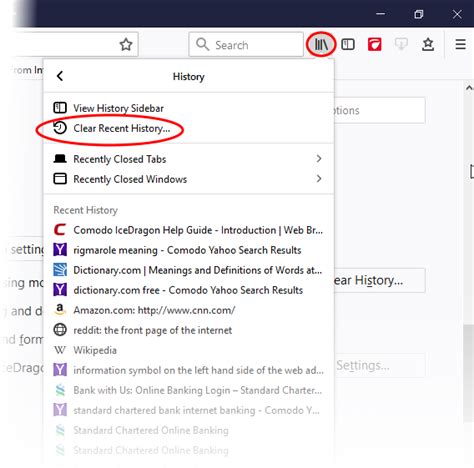Open first Standard Chartered Online Banking entry
474x468 pixels.
[x=189, y=430]
